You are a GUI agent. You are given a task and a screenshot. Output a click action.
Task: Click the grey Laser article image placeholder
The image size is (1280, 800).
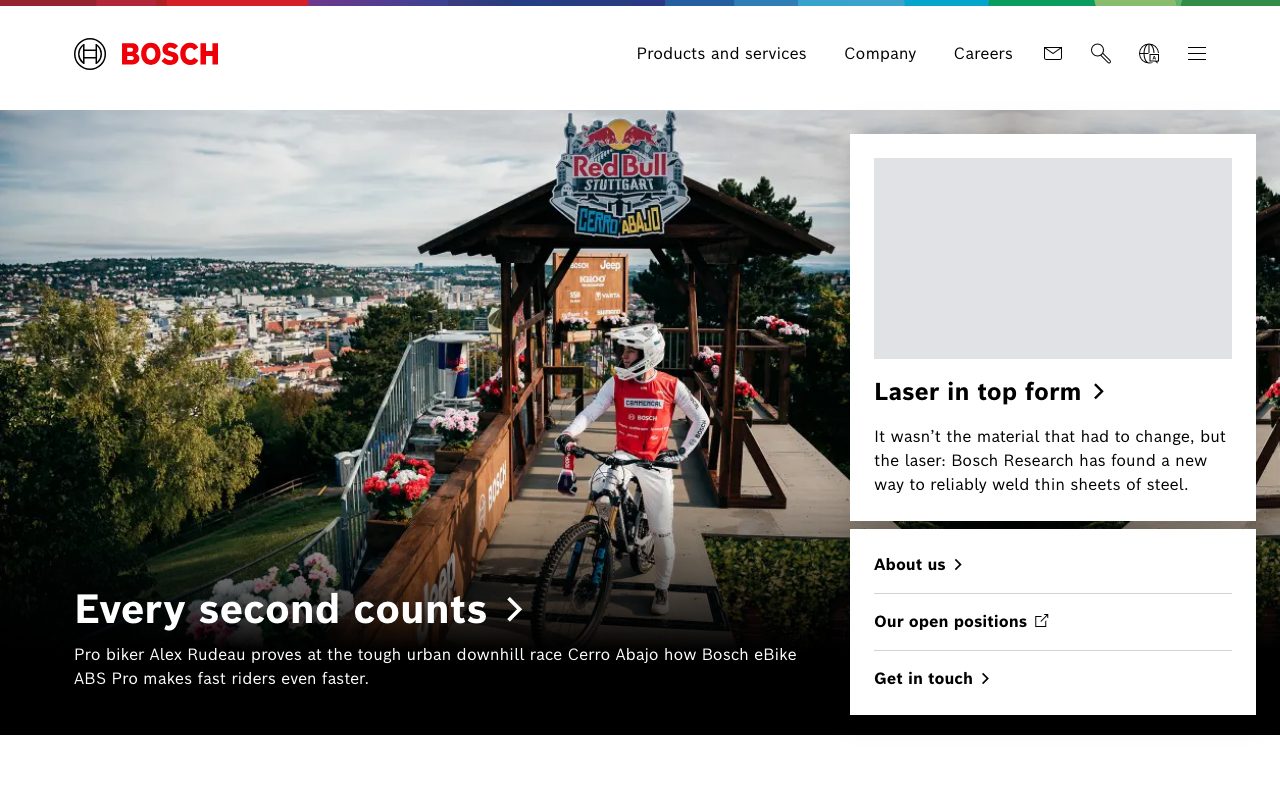click(1053, 258)
